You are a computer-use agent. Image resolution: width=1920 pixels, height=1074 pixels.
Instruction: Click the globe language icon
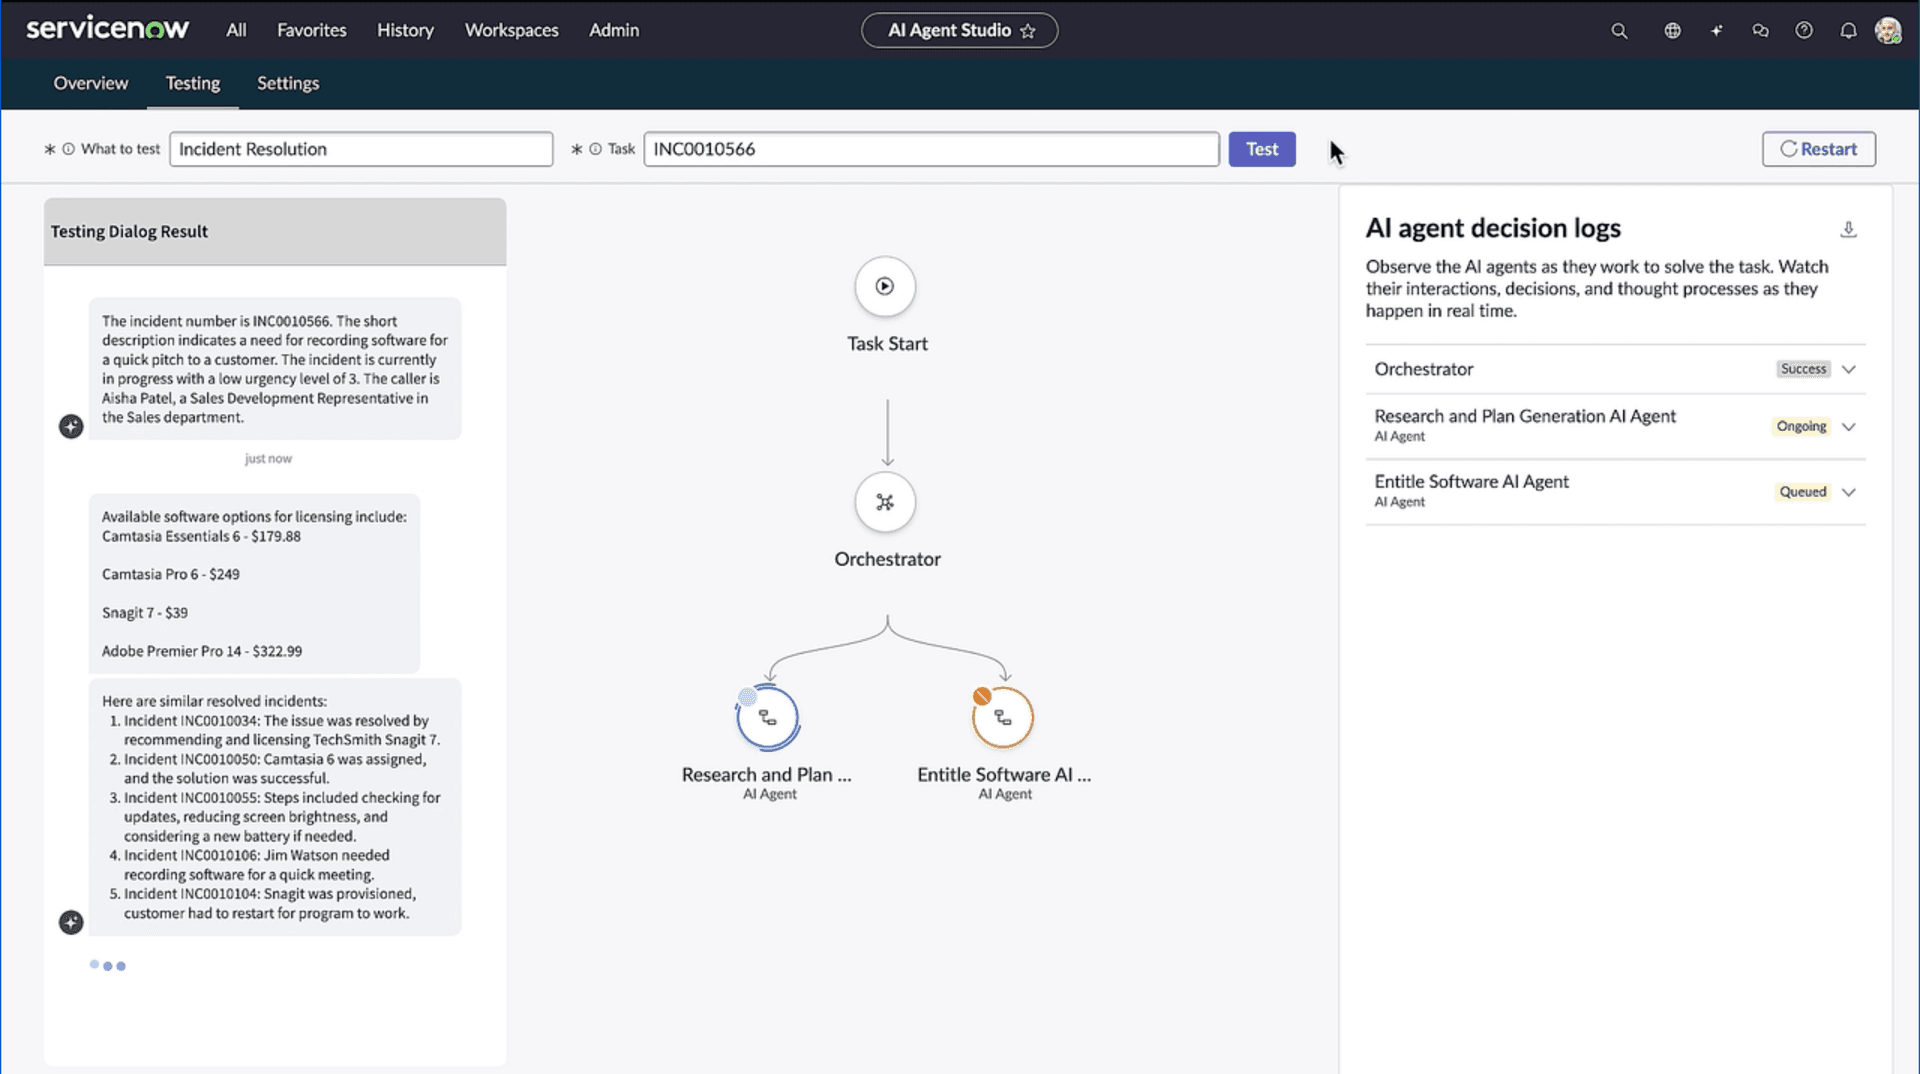point(1672,31)
